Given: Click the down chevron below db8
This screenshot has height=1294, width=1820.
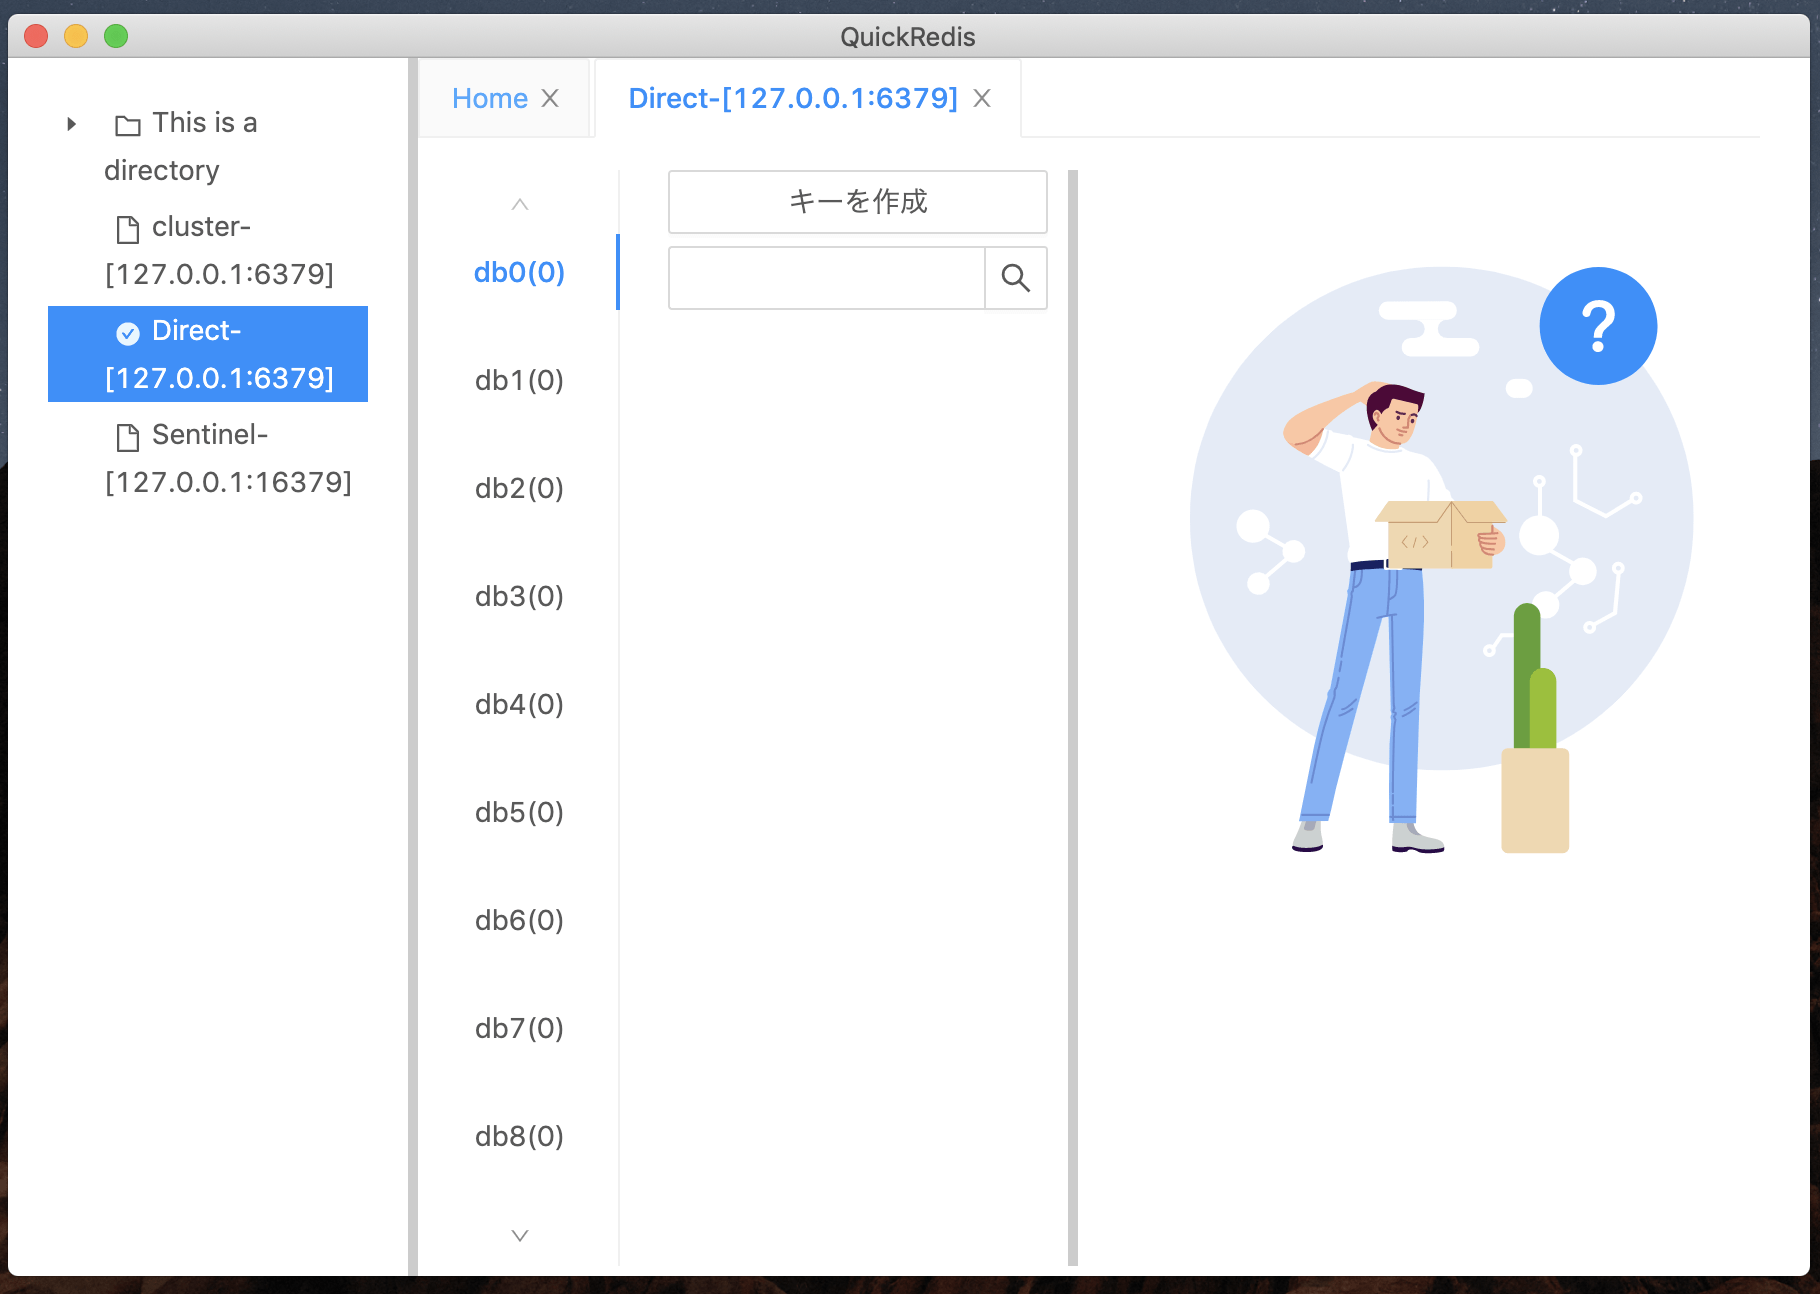Looking at the screenshot, I should [x=519, y=1235].
